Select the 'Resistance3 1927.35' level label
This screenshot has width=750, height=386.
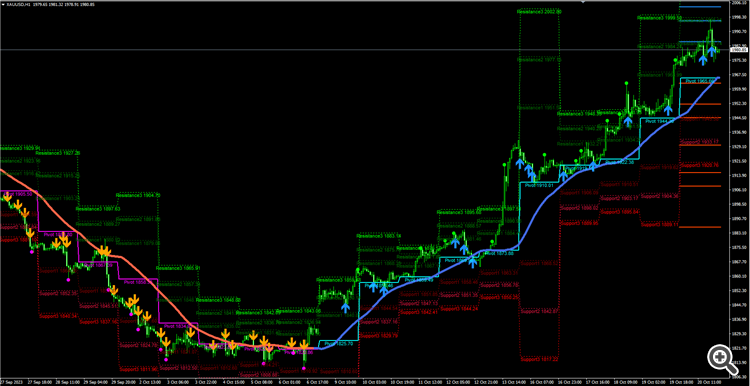click(58, 154)
